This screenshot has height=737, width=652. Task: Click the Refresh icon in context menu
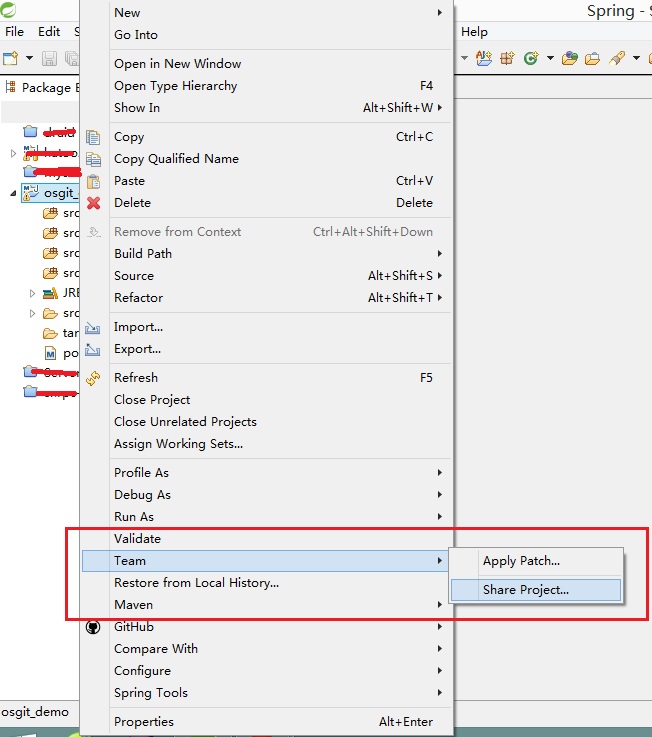[x=94, y=378]
